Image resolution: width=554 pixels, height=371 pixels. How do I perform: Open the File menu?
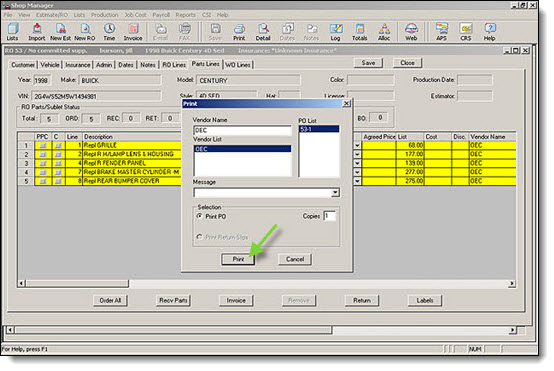[x=8, y=15]
